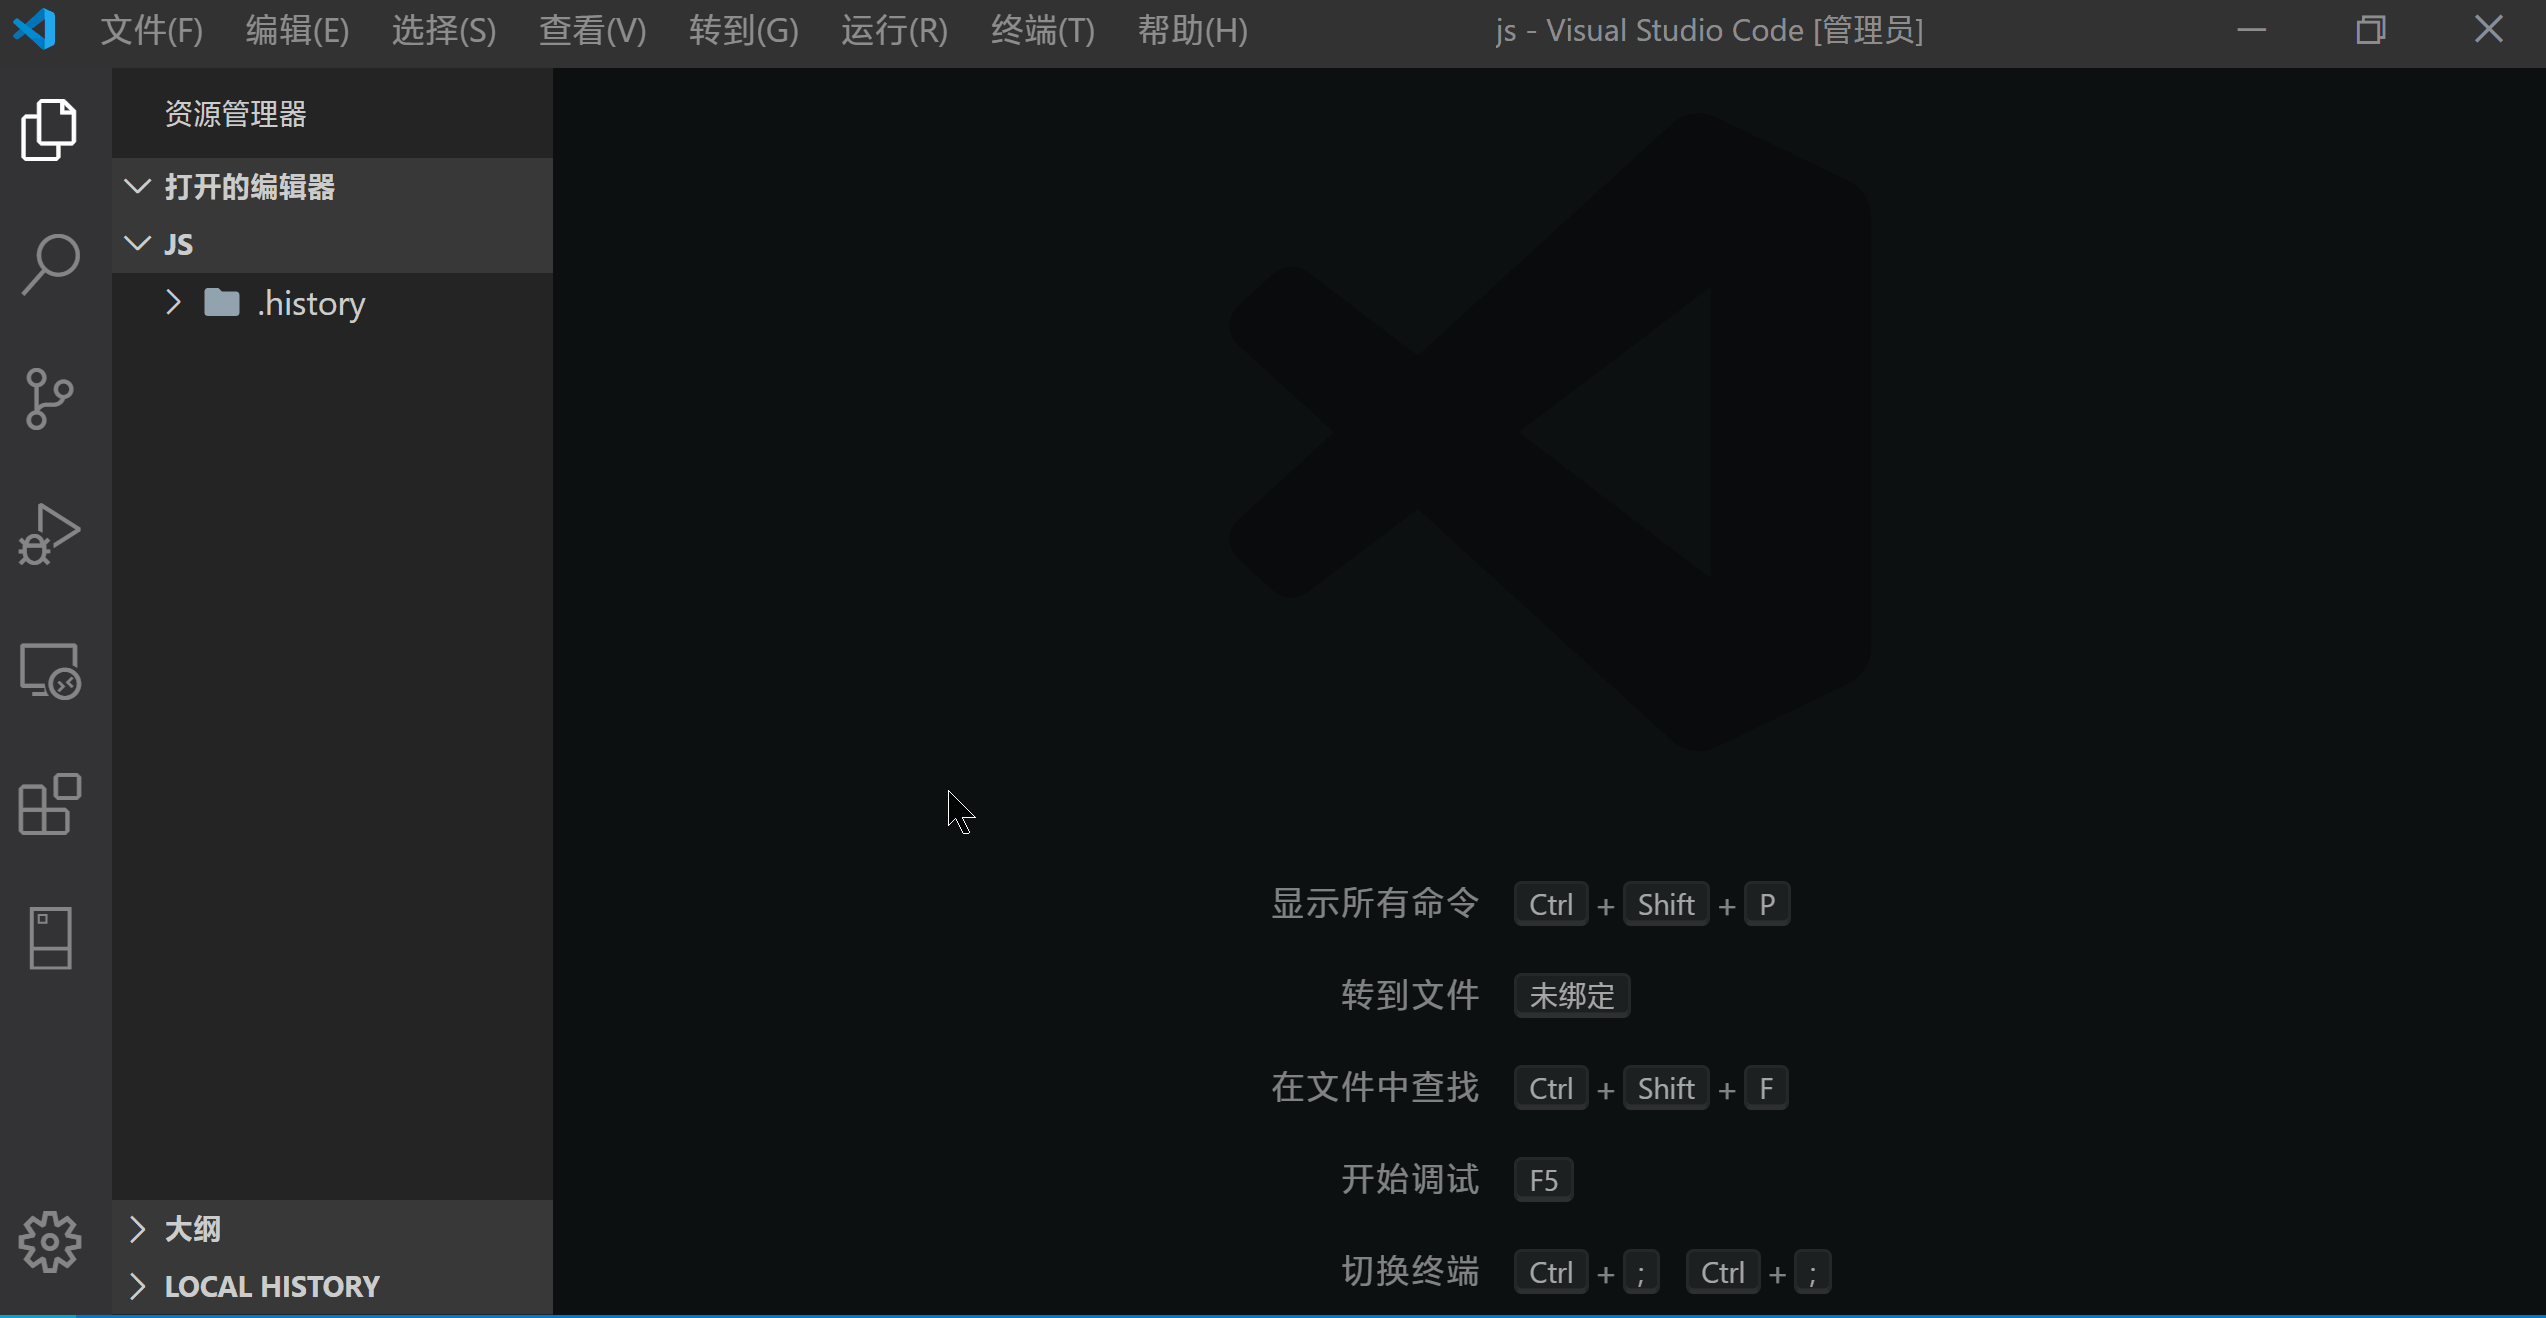The width and height of the screenshot is (2546, 1318).
Task: Open the Remote Explorer view
Action: tap(49, 671)
